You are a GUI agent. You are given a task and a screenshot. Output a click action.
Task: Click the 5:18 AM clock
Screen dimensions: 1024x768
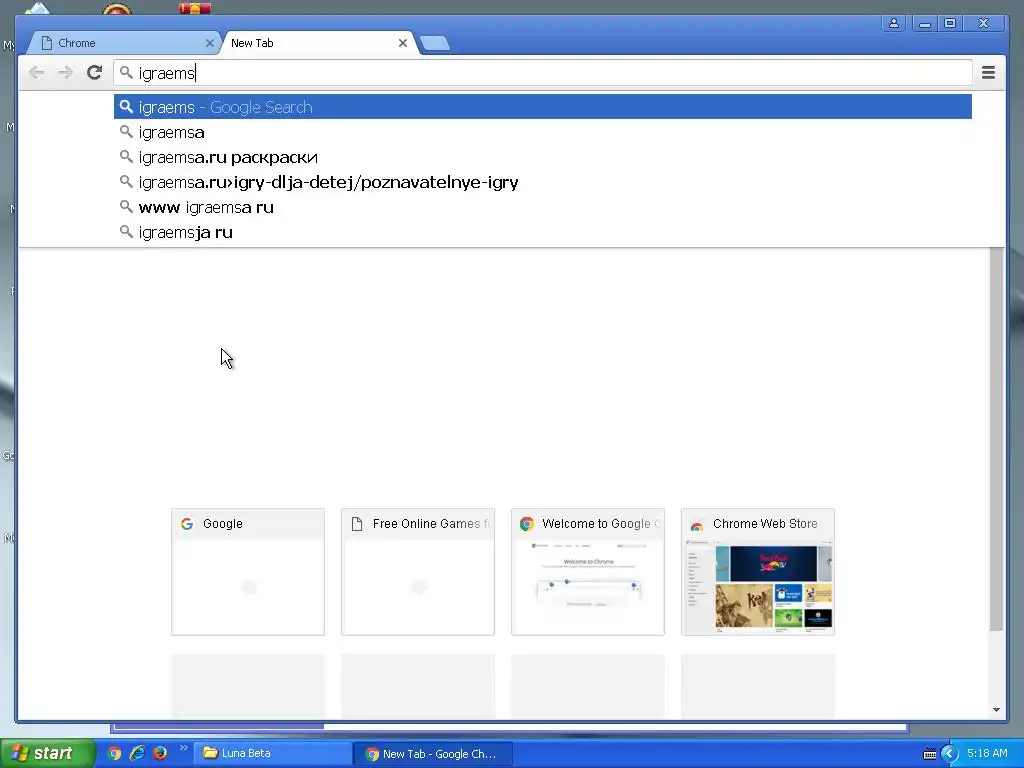pyautogui.click(x=987, y=754)
